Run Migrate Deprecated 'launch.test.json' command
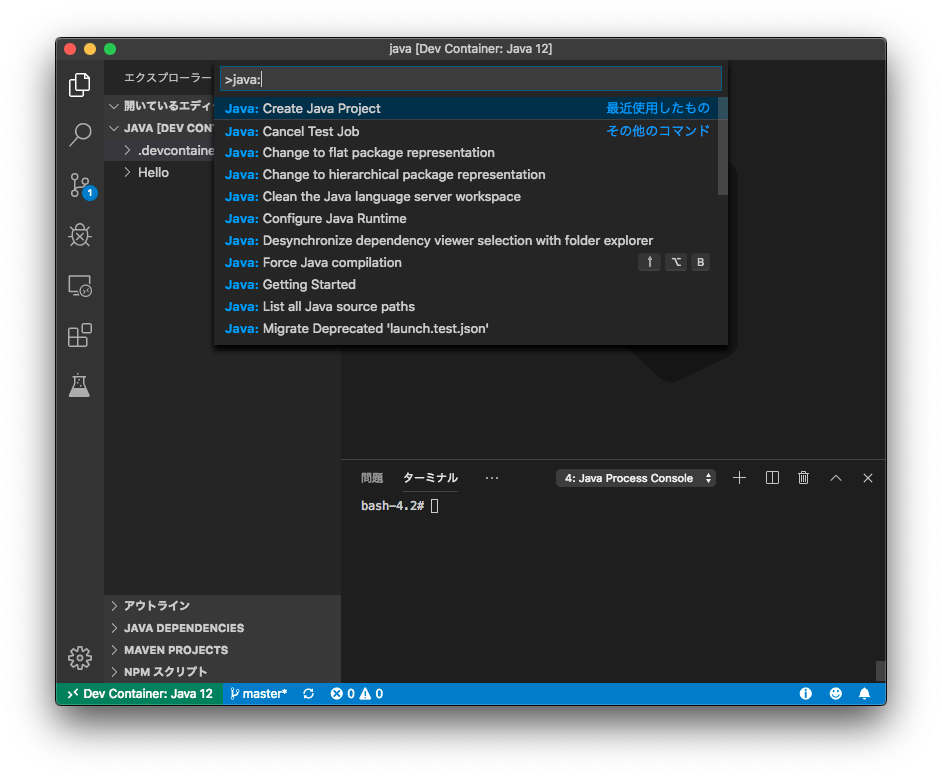This screenshot has width=942, height=779. (x=466, y=329)
